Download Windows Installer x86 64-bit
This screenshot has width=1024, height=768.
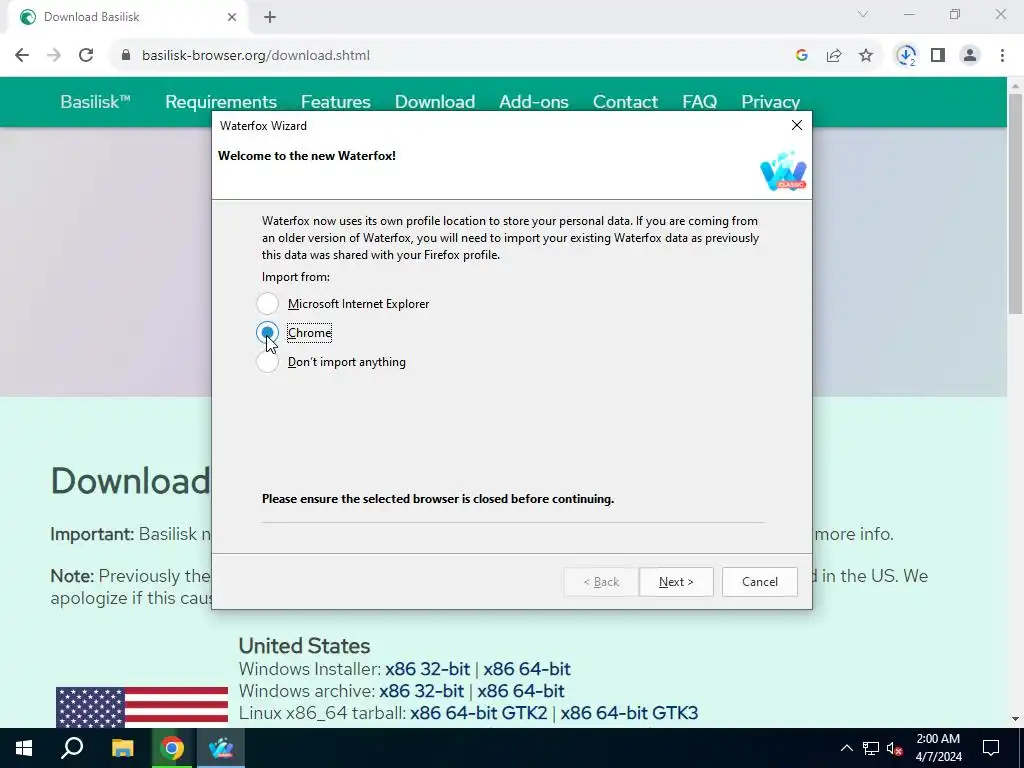coord(527,669)
